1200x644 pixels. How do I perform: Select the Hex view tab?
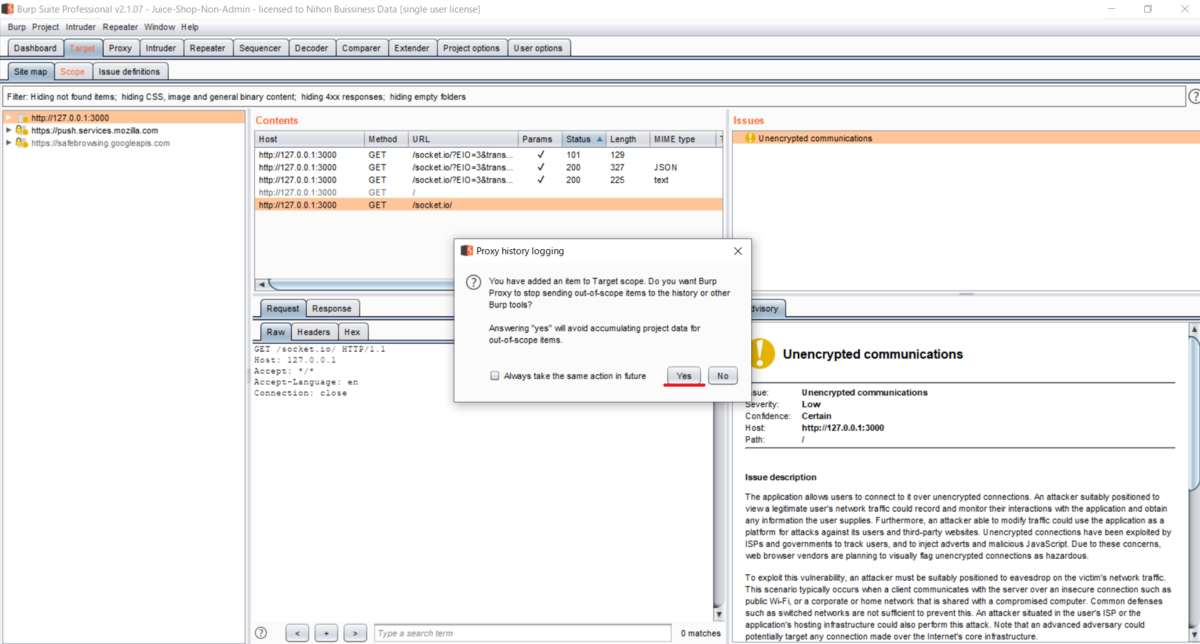(352, 332)
